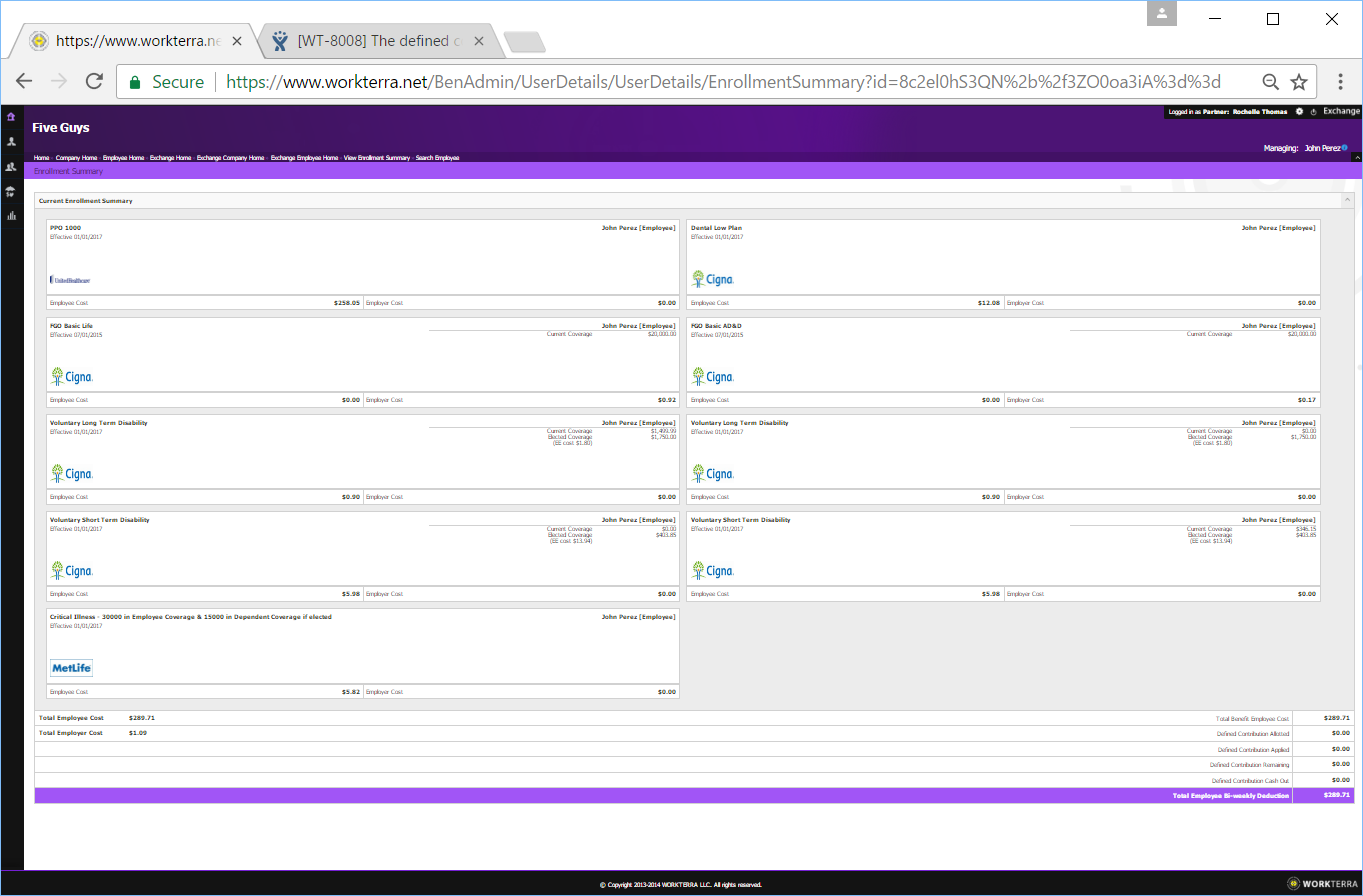
Task: Click the home icon in the left sidebar
Action: click(11, 117)
